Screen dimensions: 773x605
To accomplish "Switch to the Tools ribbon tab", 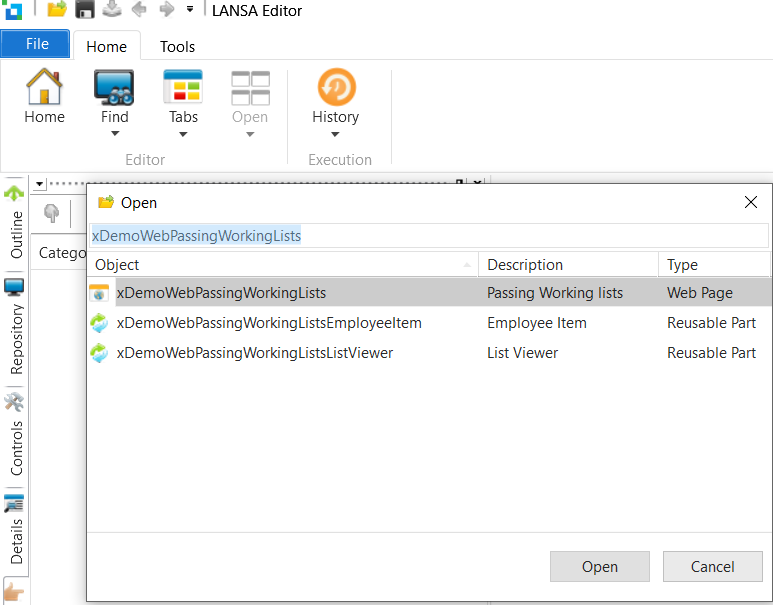I will coord(177,46).
